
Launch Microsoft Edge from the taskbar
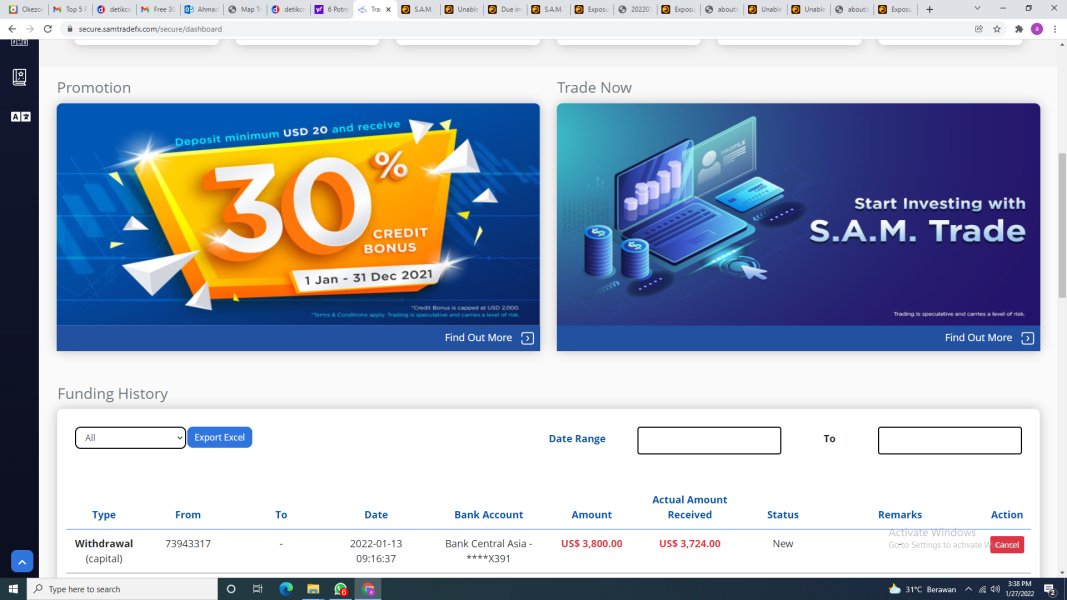tap(286, 589)
